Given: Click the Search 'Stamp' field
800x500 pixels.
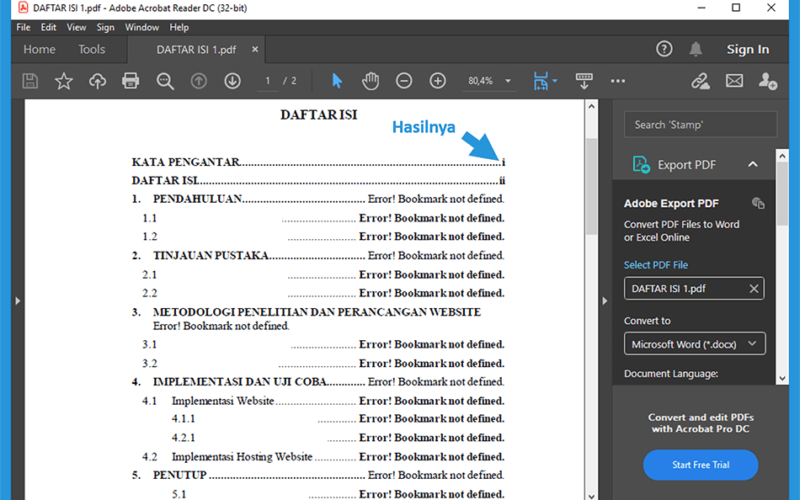Looking at the screenshot, I should click(701, 124).
